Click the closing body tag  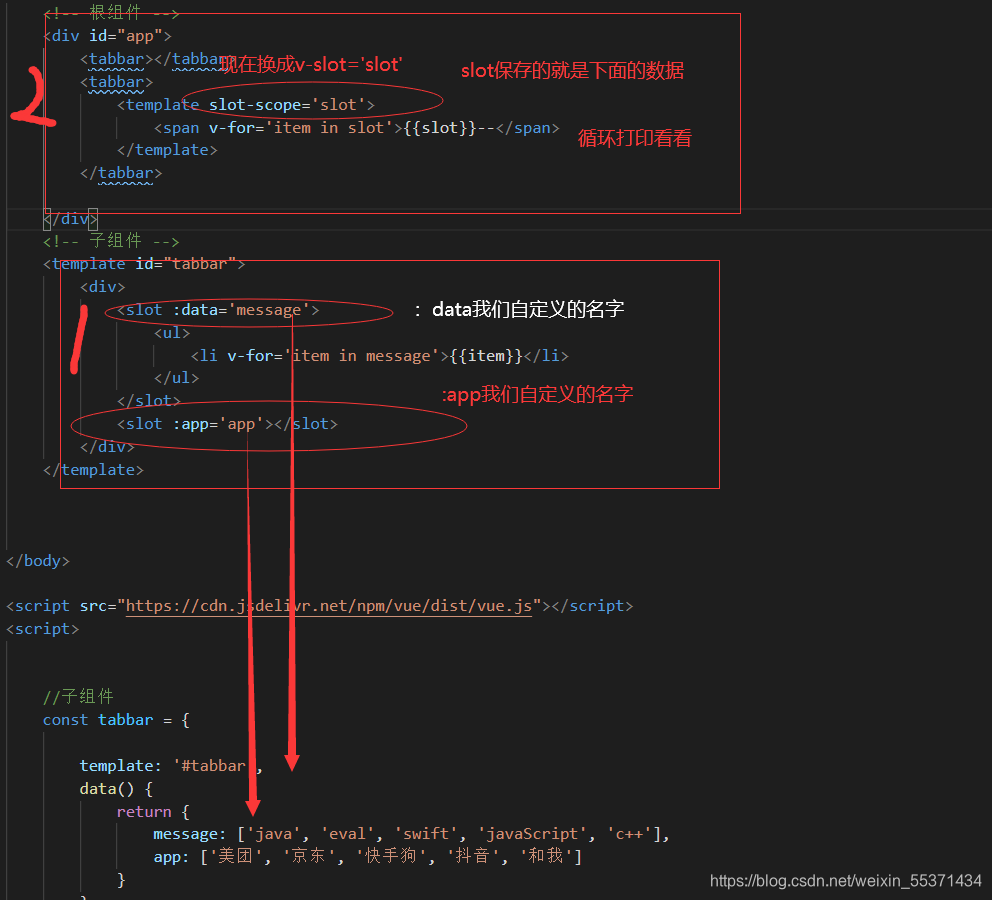coord(38,561)
